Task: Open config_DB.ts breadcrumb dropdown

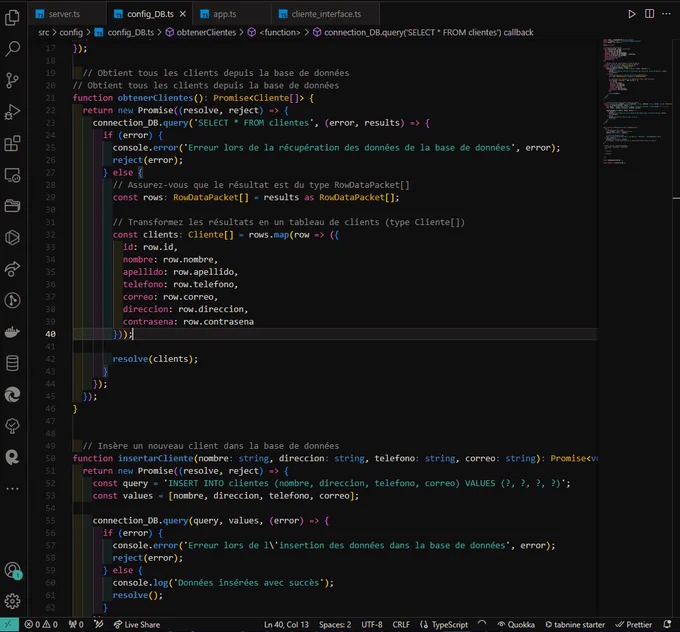Action: (130, 33)
